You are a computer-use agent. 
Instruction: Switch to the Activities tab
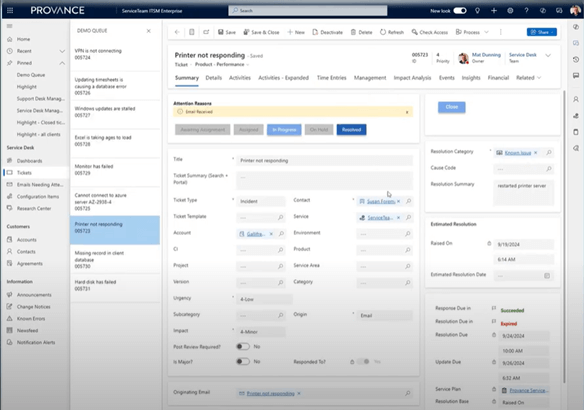click(x=239, y=78)
